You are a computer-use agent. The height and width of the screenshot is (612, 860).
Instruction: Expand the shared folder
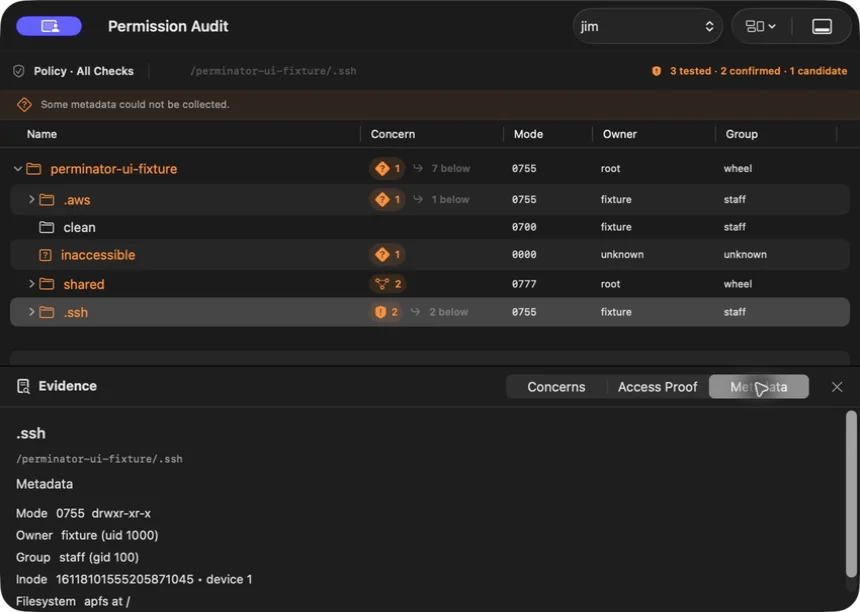(x=31, y=284)
